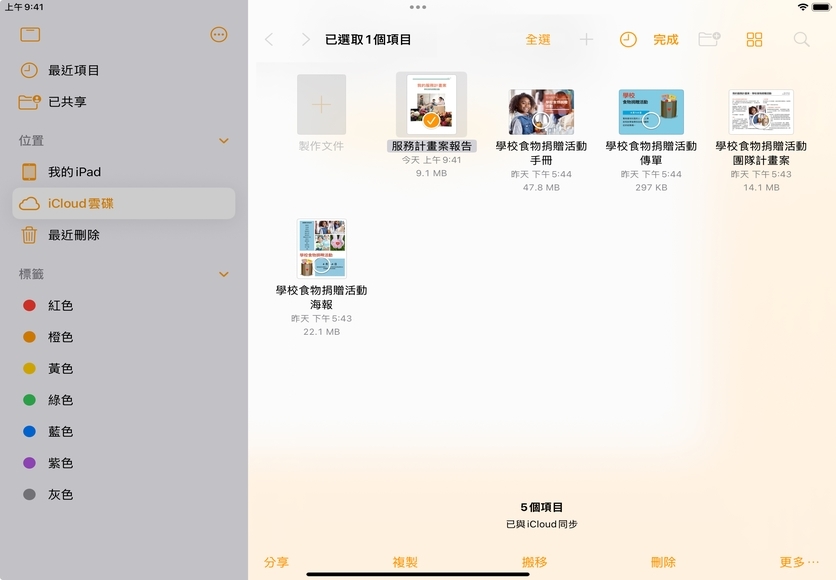
Task: Select the 學校食物捐贈活動海報 thumbnail
Action: 321,249
